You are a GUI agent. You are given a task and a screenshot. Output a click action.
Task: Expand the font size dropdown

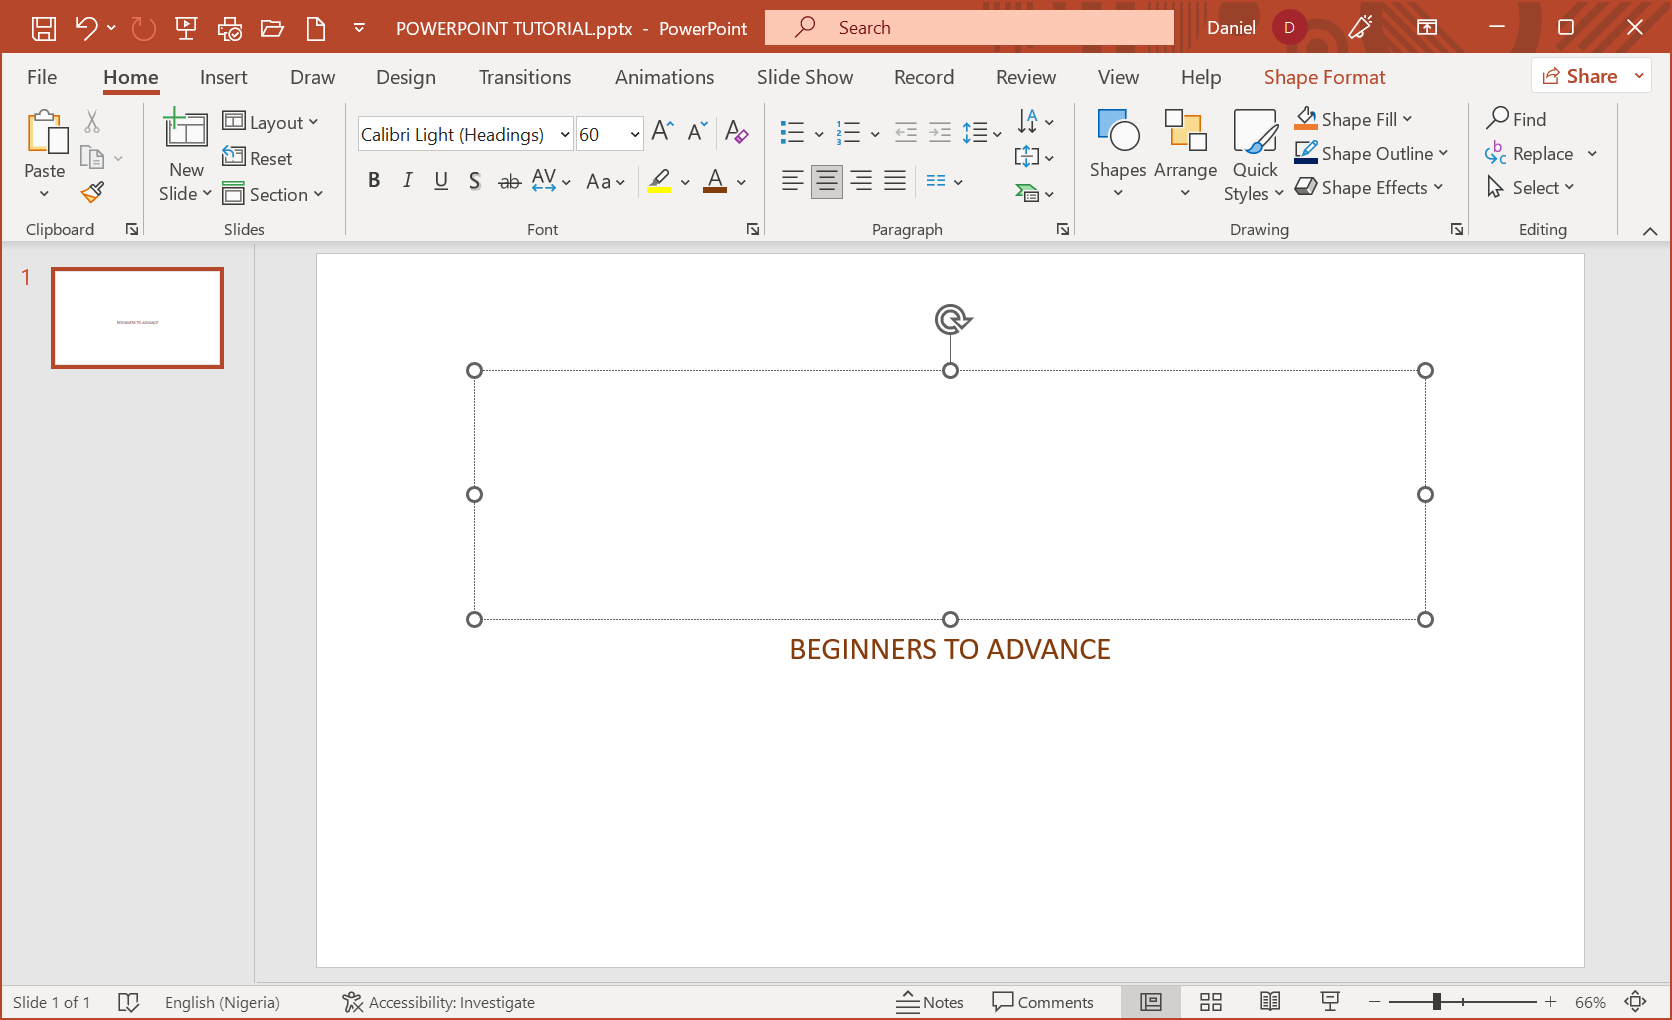pos(634,134)
